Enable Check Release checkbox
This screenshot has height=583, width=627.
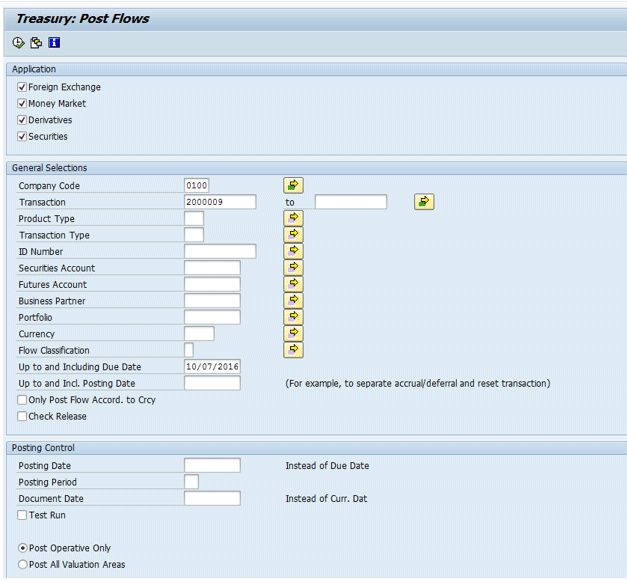tap(22, 416)
